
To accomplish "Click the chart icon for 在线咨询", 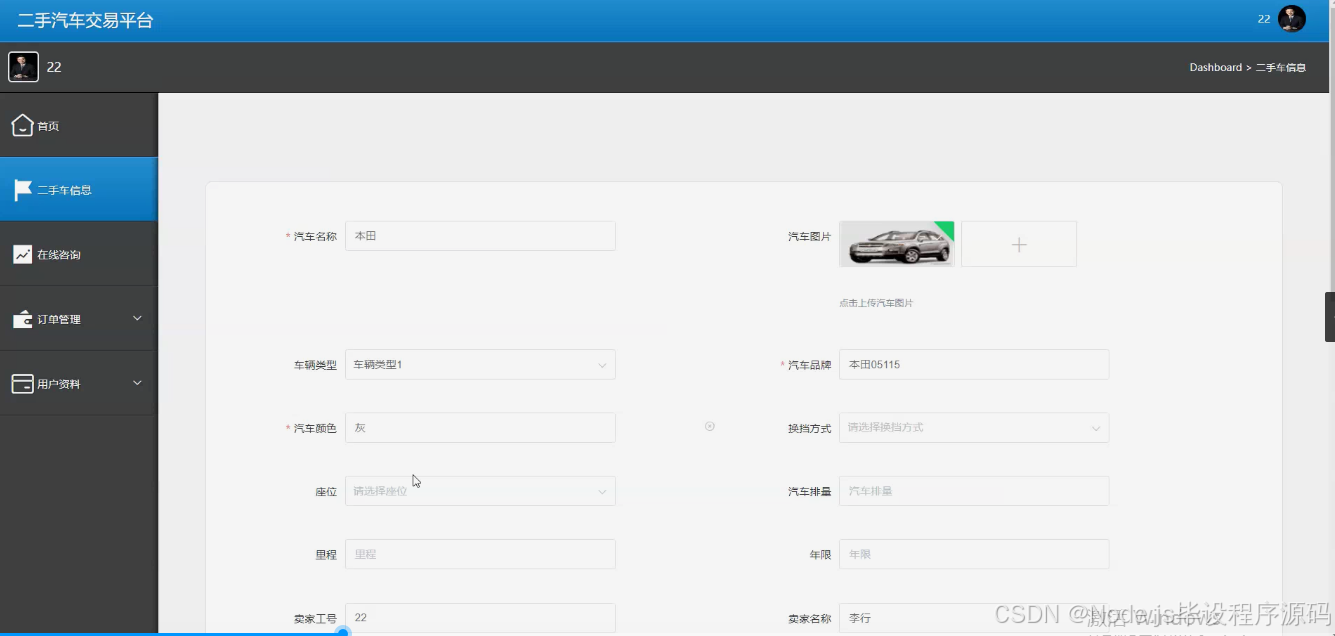I will pos(22,255).
